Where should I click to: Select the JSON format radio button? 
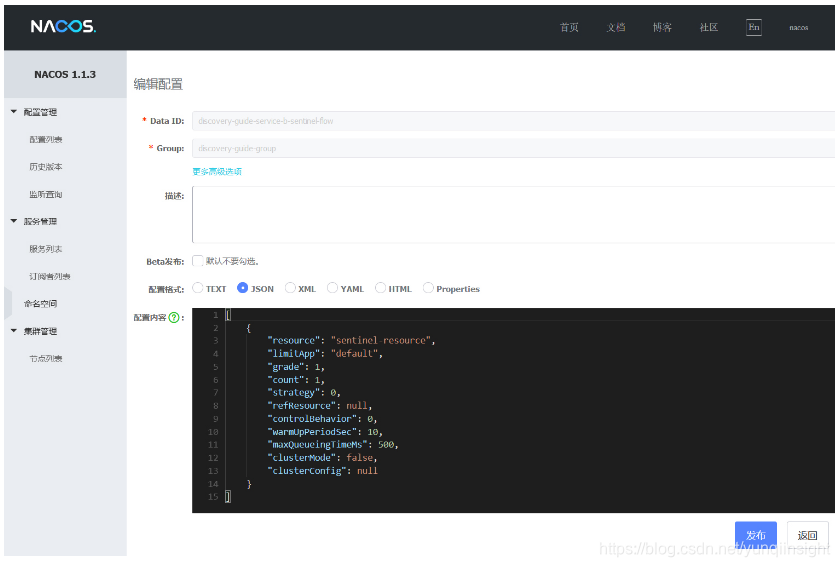(242, 288)
